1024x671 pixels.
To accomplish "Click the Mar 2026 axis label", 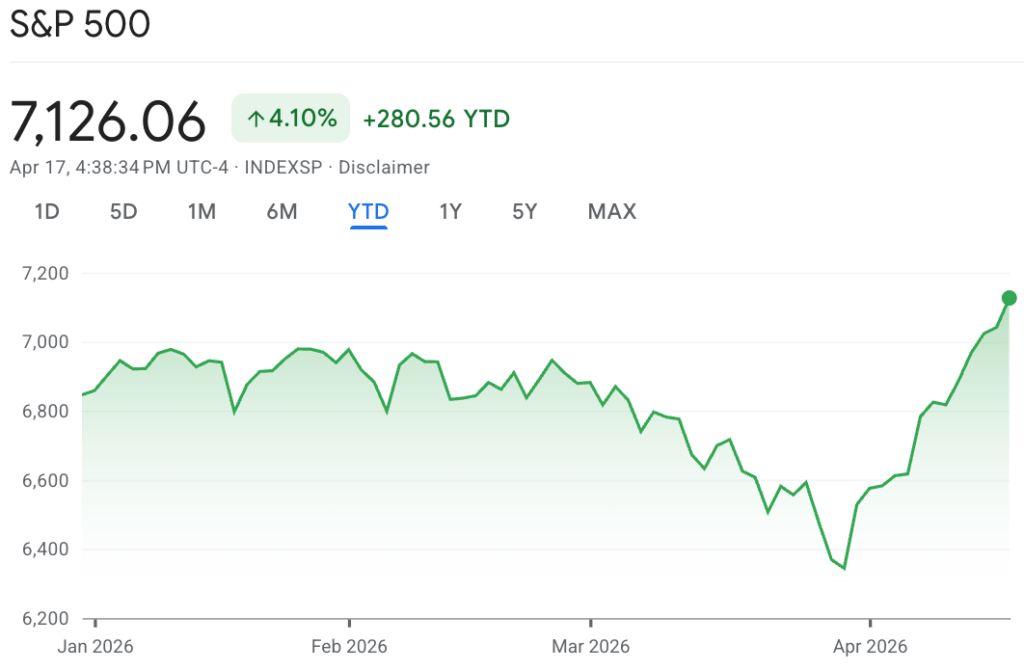I will pyautogui.click(x=591, y=646).
